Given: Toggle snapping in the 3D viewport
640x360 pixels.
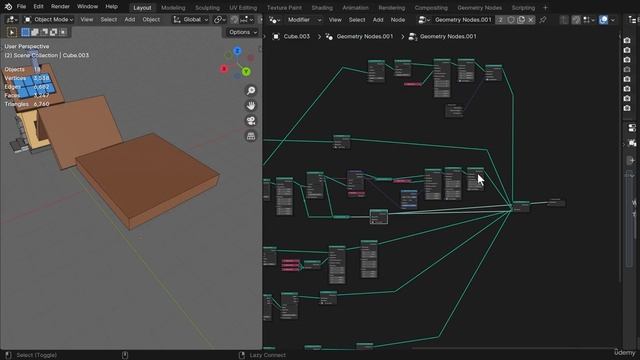Looking at the screenshot, I should [234, 20].
